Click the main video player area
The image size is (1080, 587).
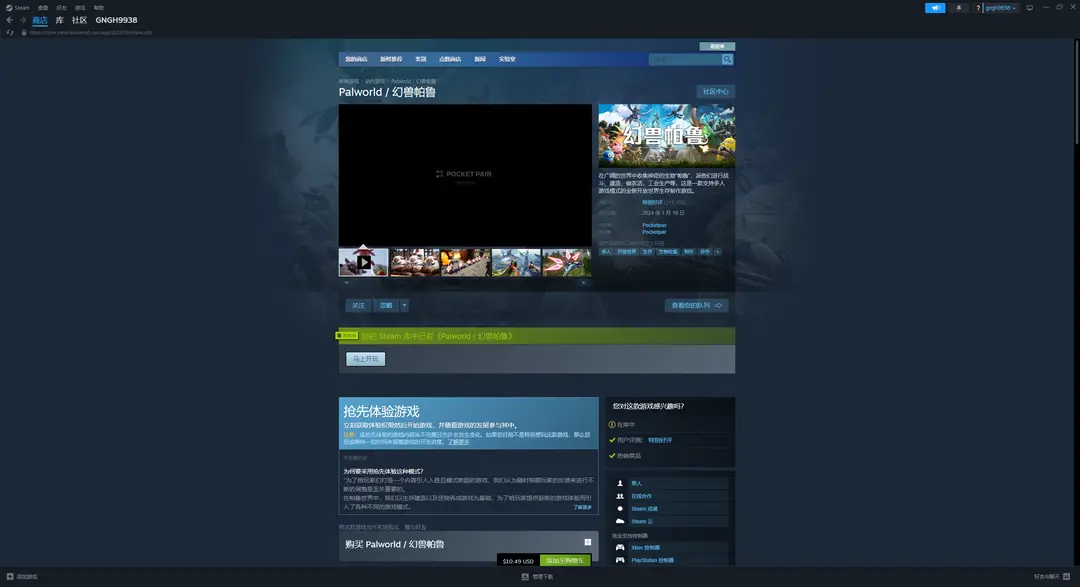465,175
